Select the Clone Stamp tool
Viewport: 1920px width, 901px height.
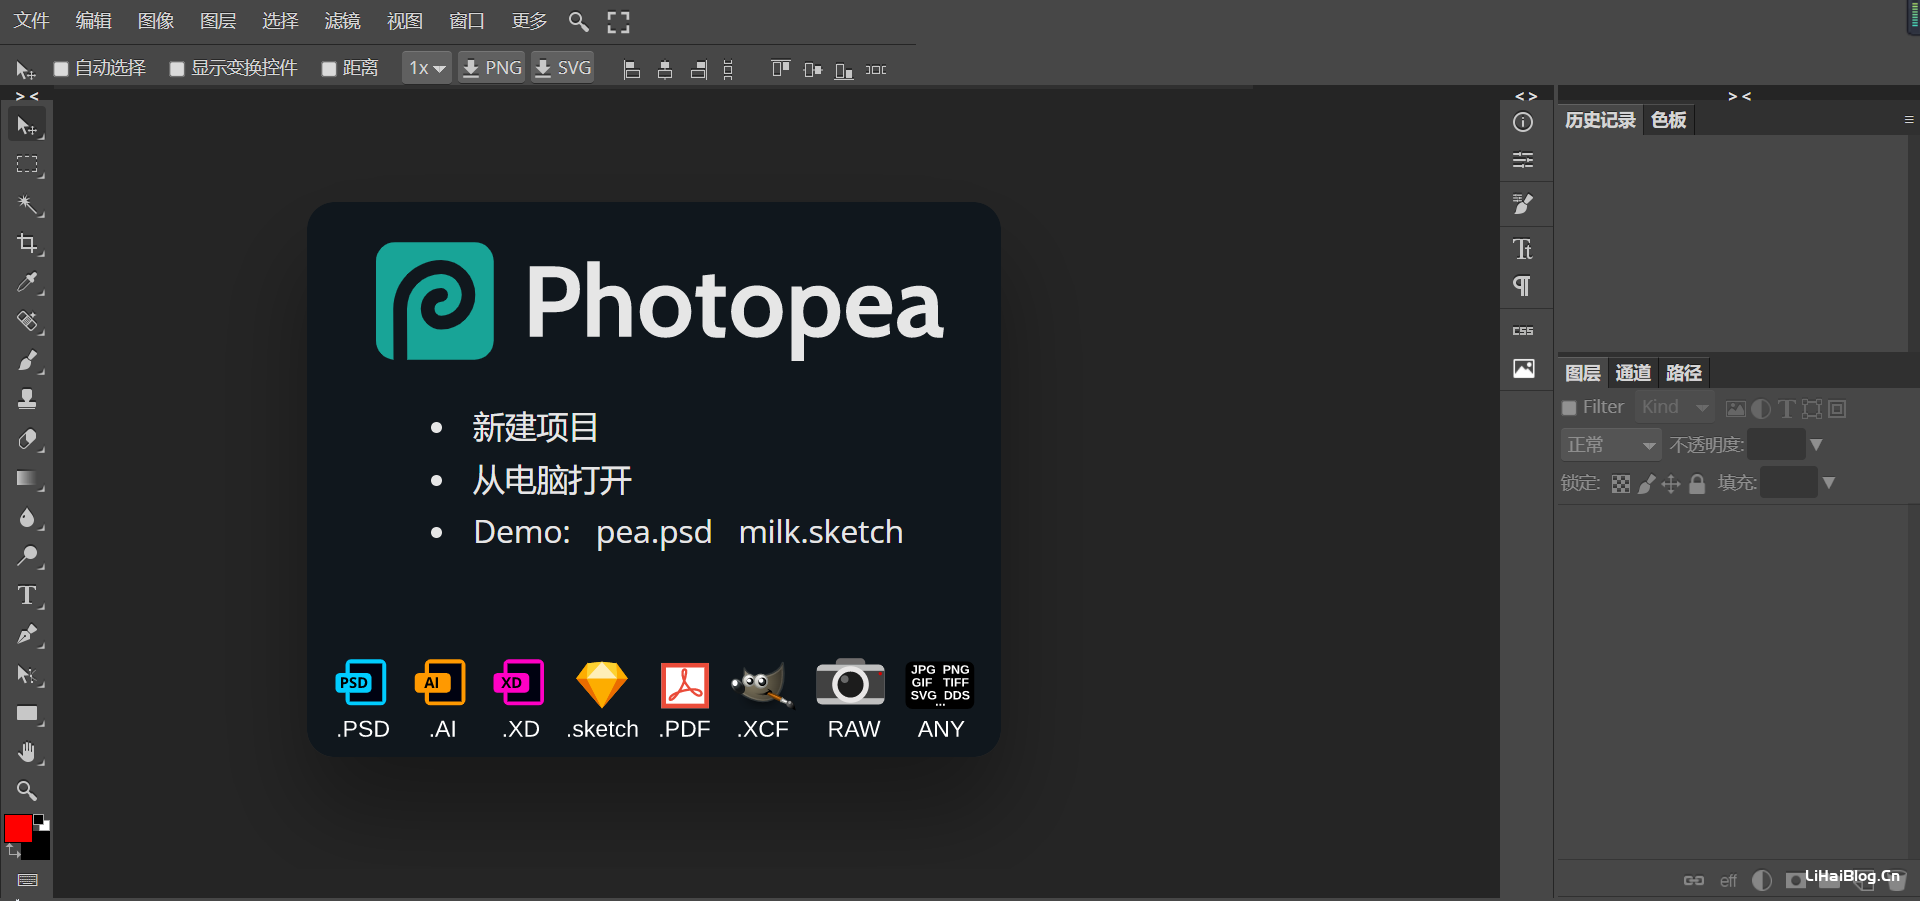pyautogui.click(x=27, y=400)
